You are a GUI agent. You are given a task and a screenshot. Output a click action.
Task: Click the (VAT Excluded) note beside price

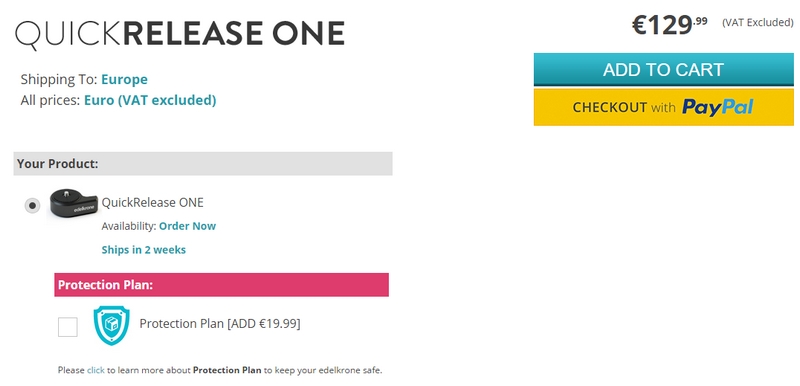pos(758,22)
